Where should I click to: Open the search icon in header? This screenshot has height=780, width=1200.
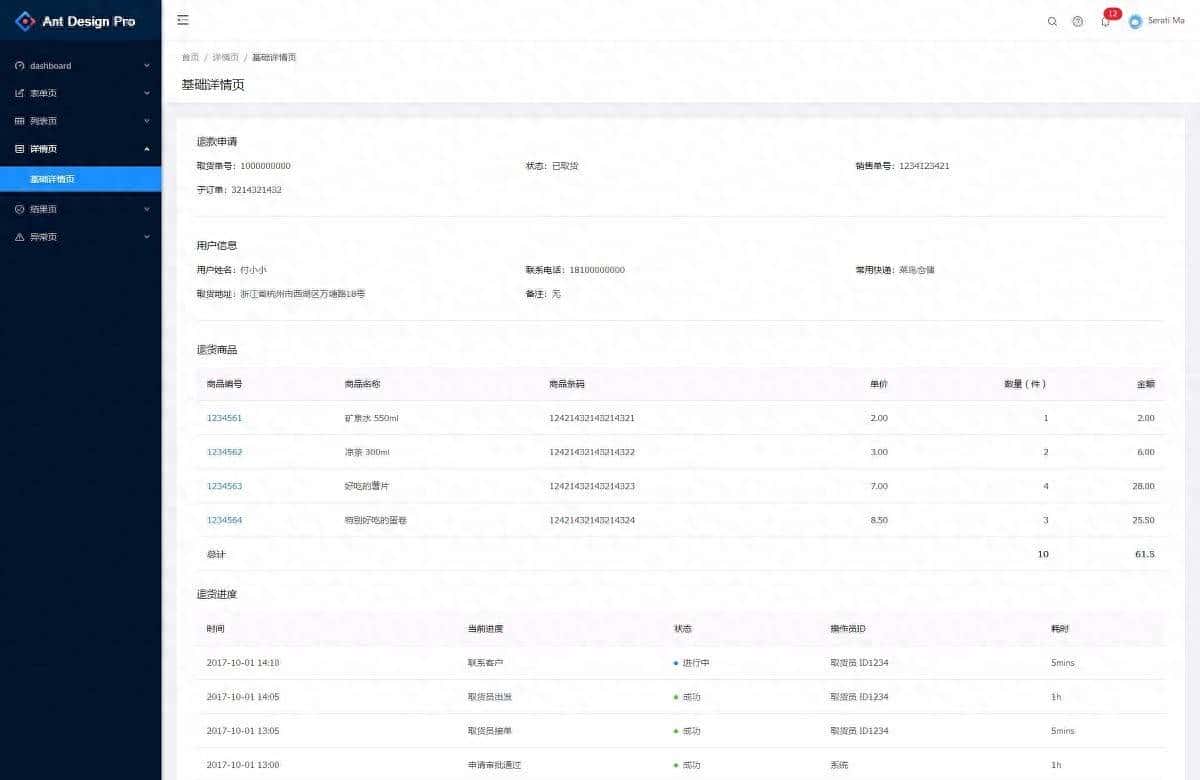[x=1052, y=21]
